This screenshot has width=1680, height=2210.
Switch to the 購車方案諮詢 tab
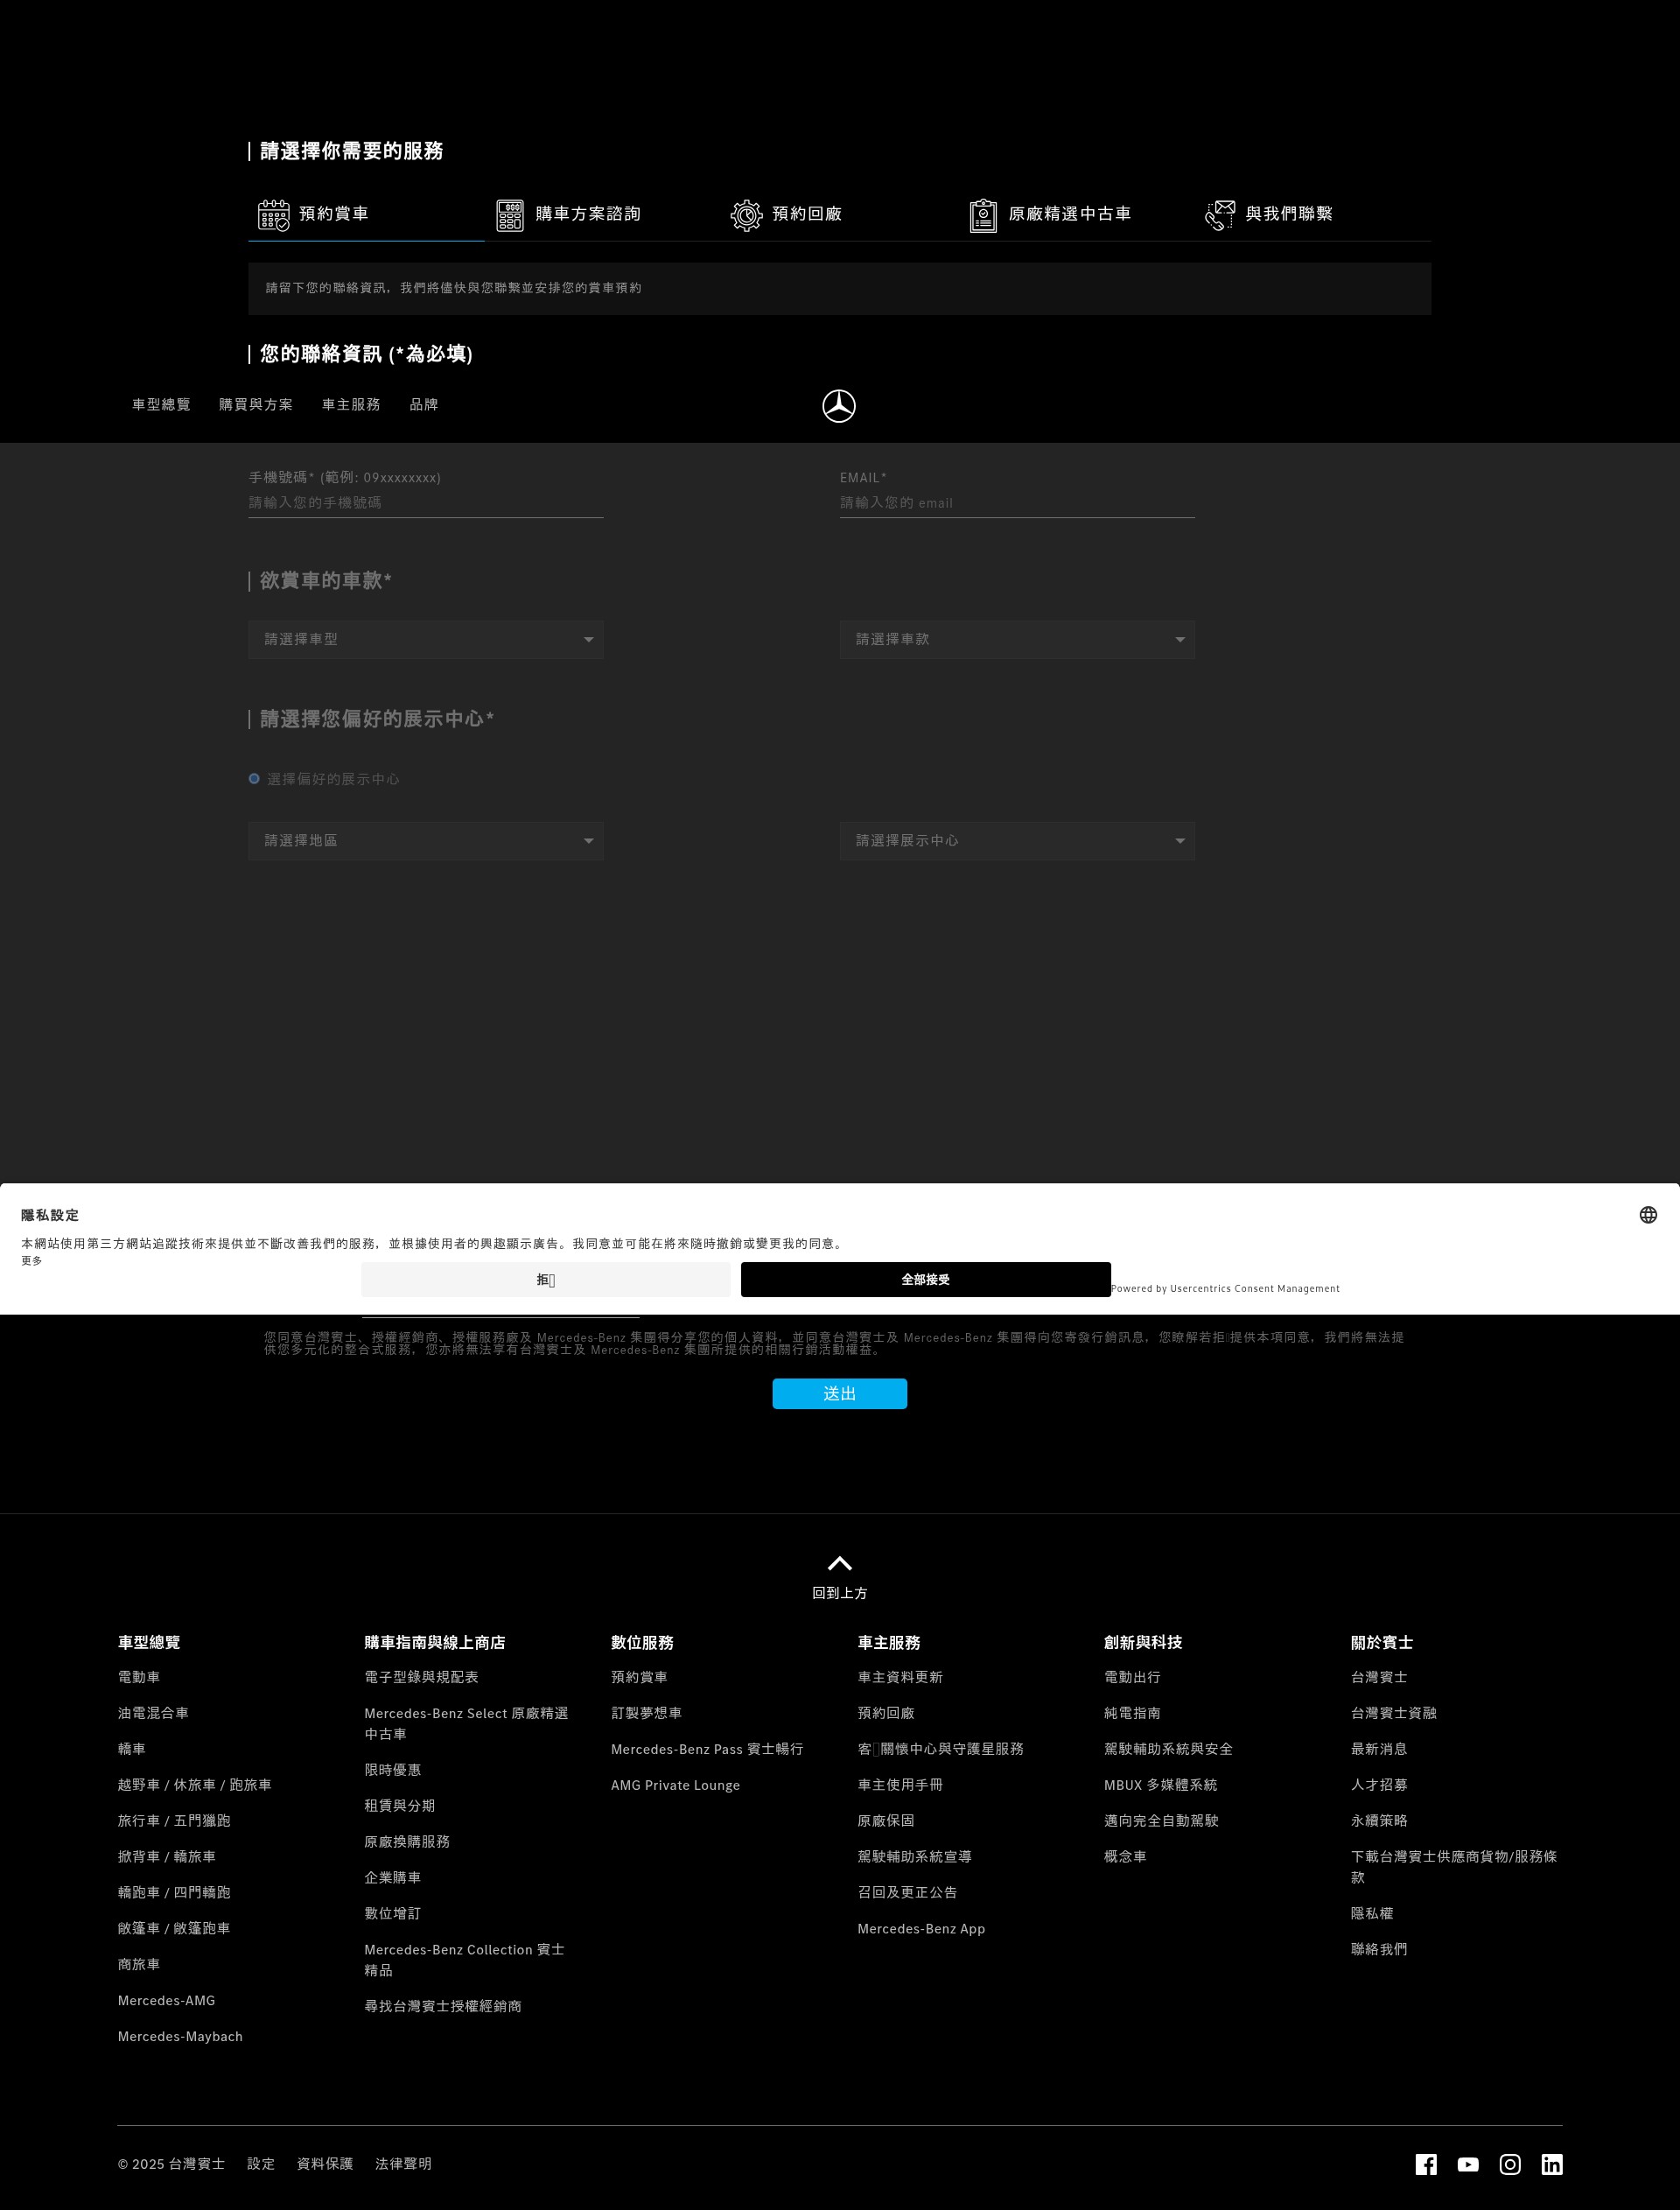coord(603,215)
